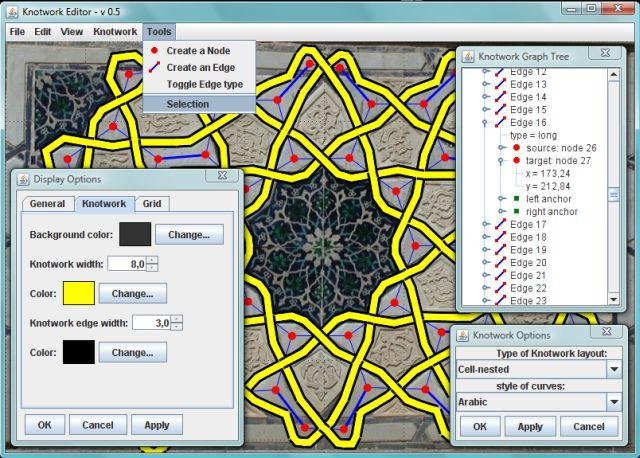Expand left anchor entry

point(501,199)
